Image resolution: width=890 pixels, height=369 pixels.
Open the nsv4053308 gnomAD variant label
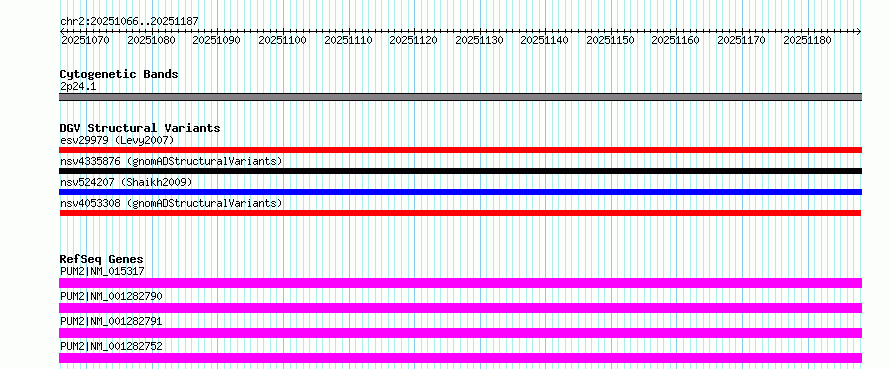pos(171,203)
